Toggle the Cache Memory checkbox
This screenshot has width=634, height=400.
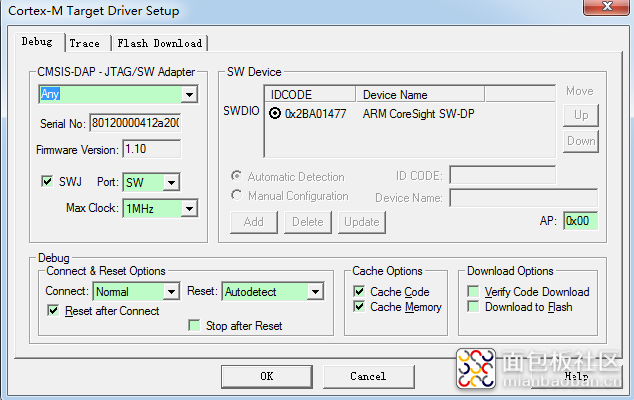359,307
